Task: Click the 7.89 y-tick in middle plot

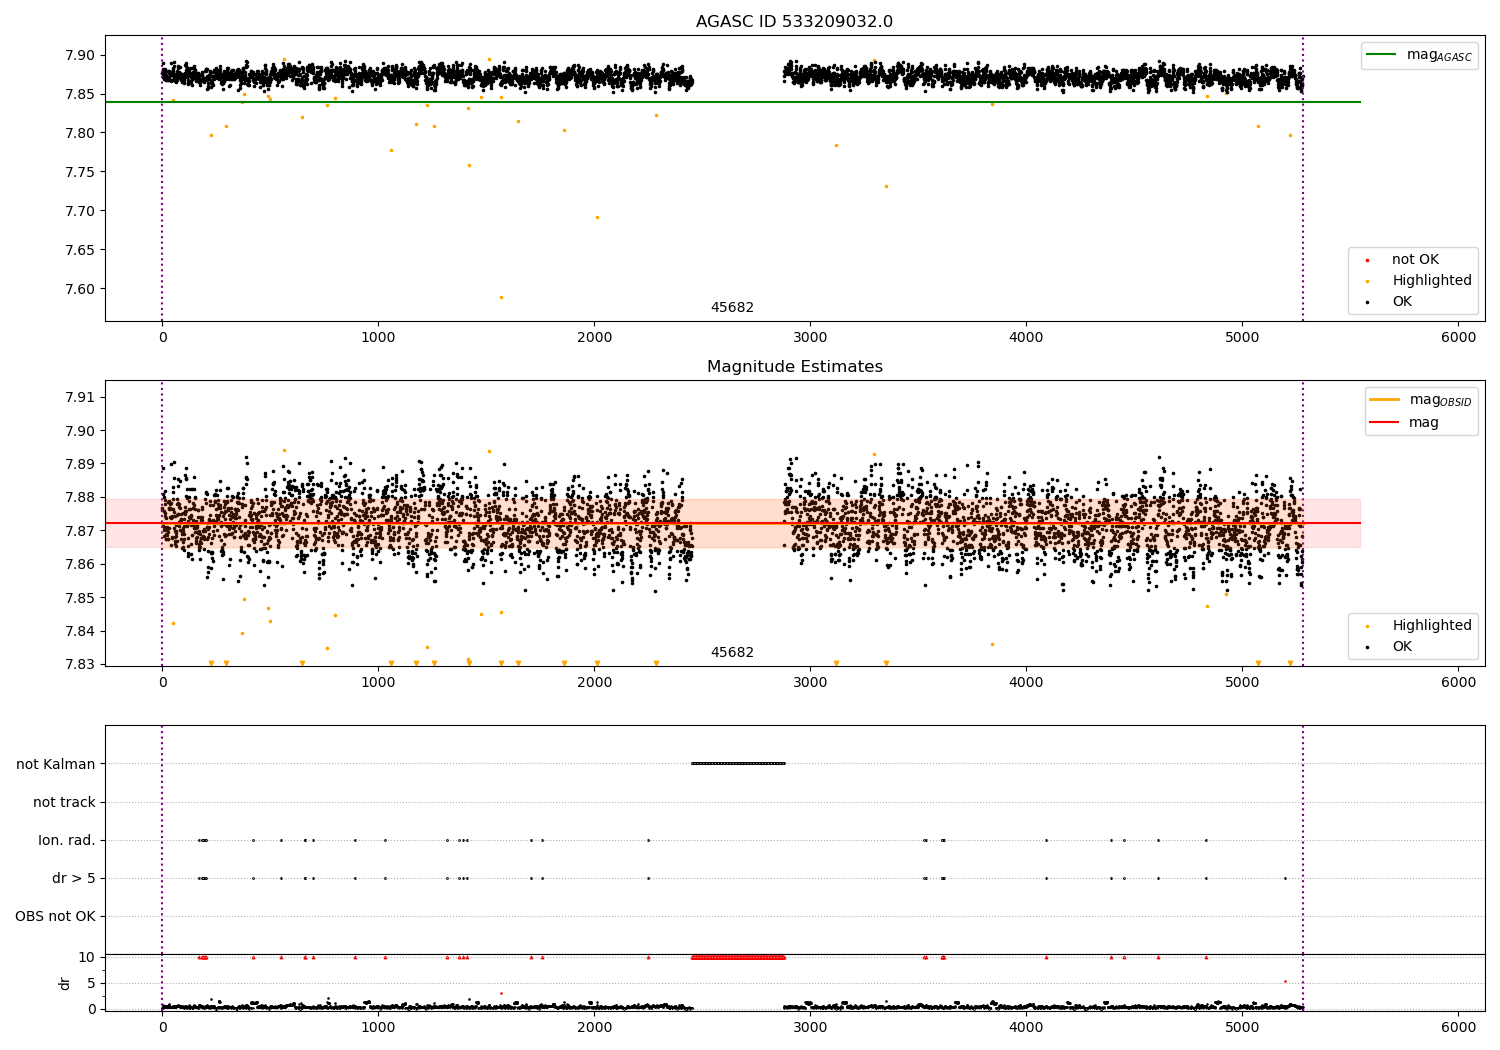Action: pos(80,464)
